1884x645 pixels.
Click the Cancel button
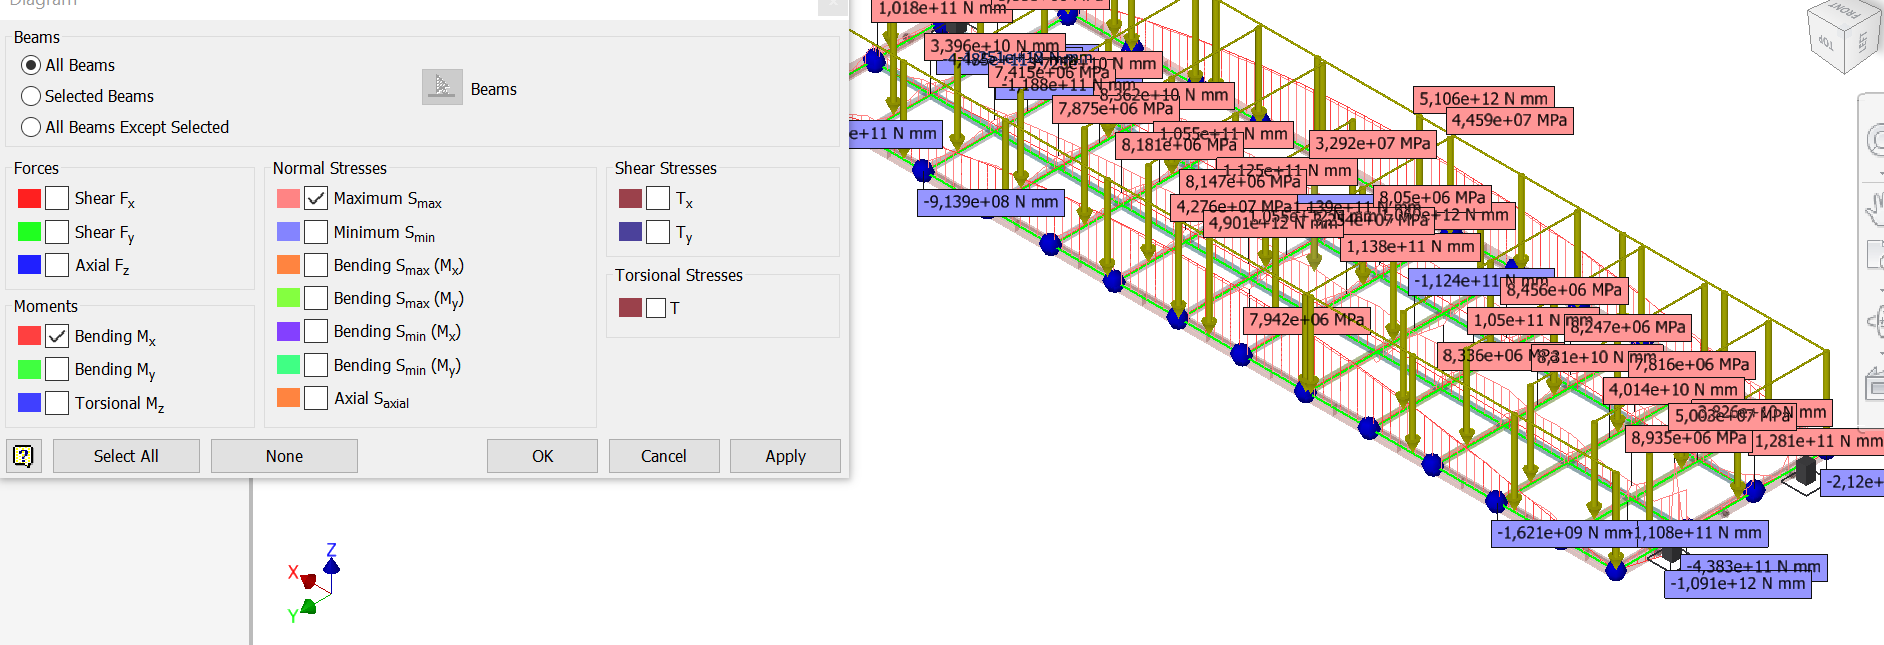(664, 456)
